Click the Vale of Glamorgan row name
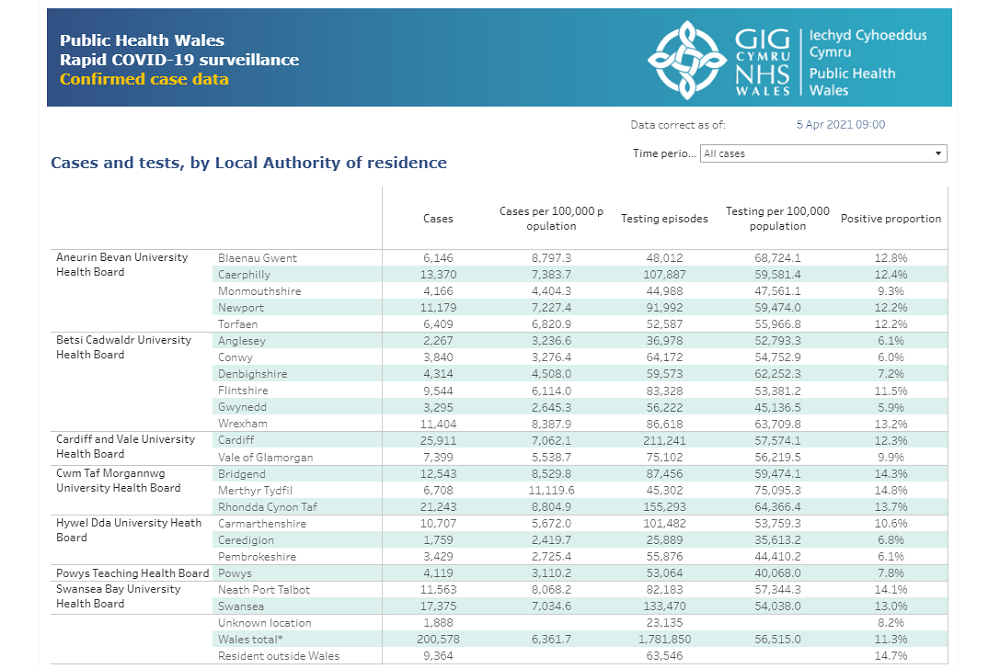This screenshot has width=1000, height=666. click(x=265, y=458)
